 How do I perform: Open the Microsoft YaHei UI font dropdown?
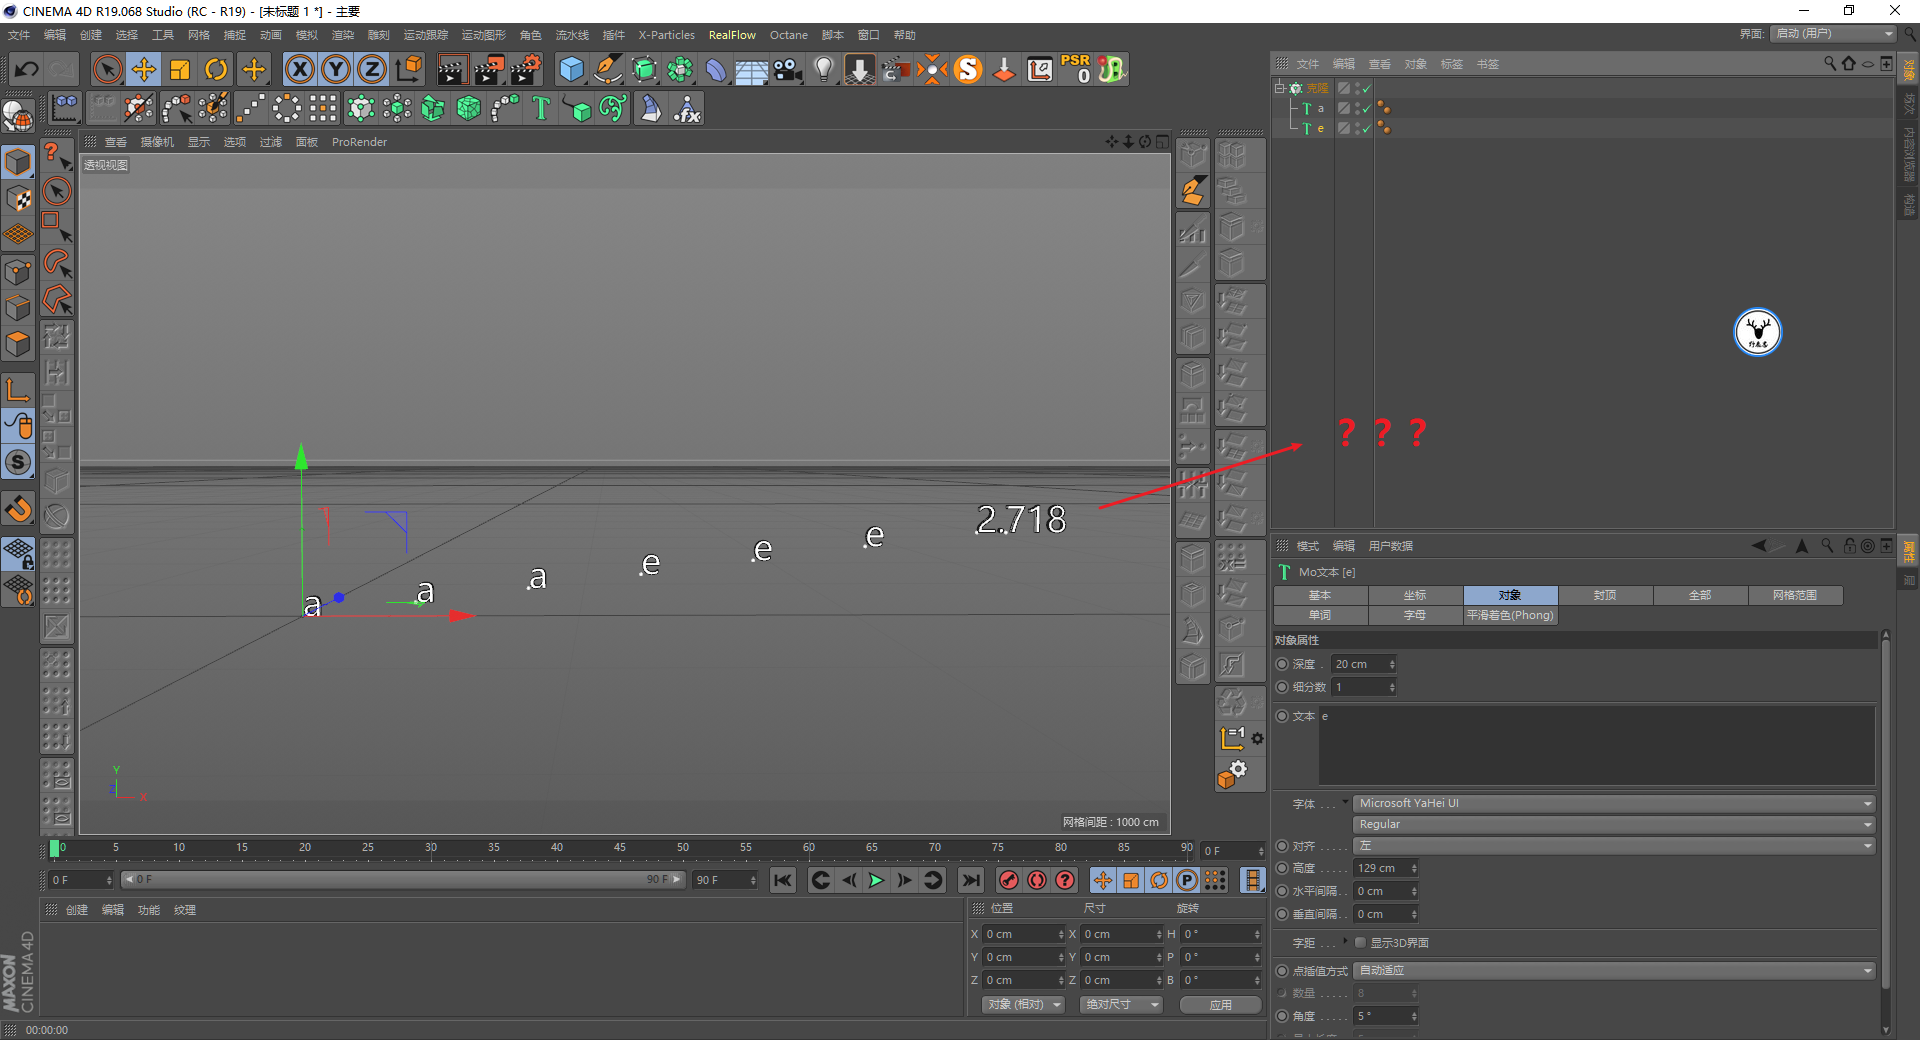click(1614, 803)
